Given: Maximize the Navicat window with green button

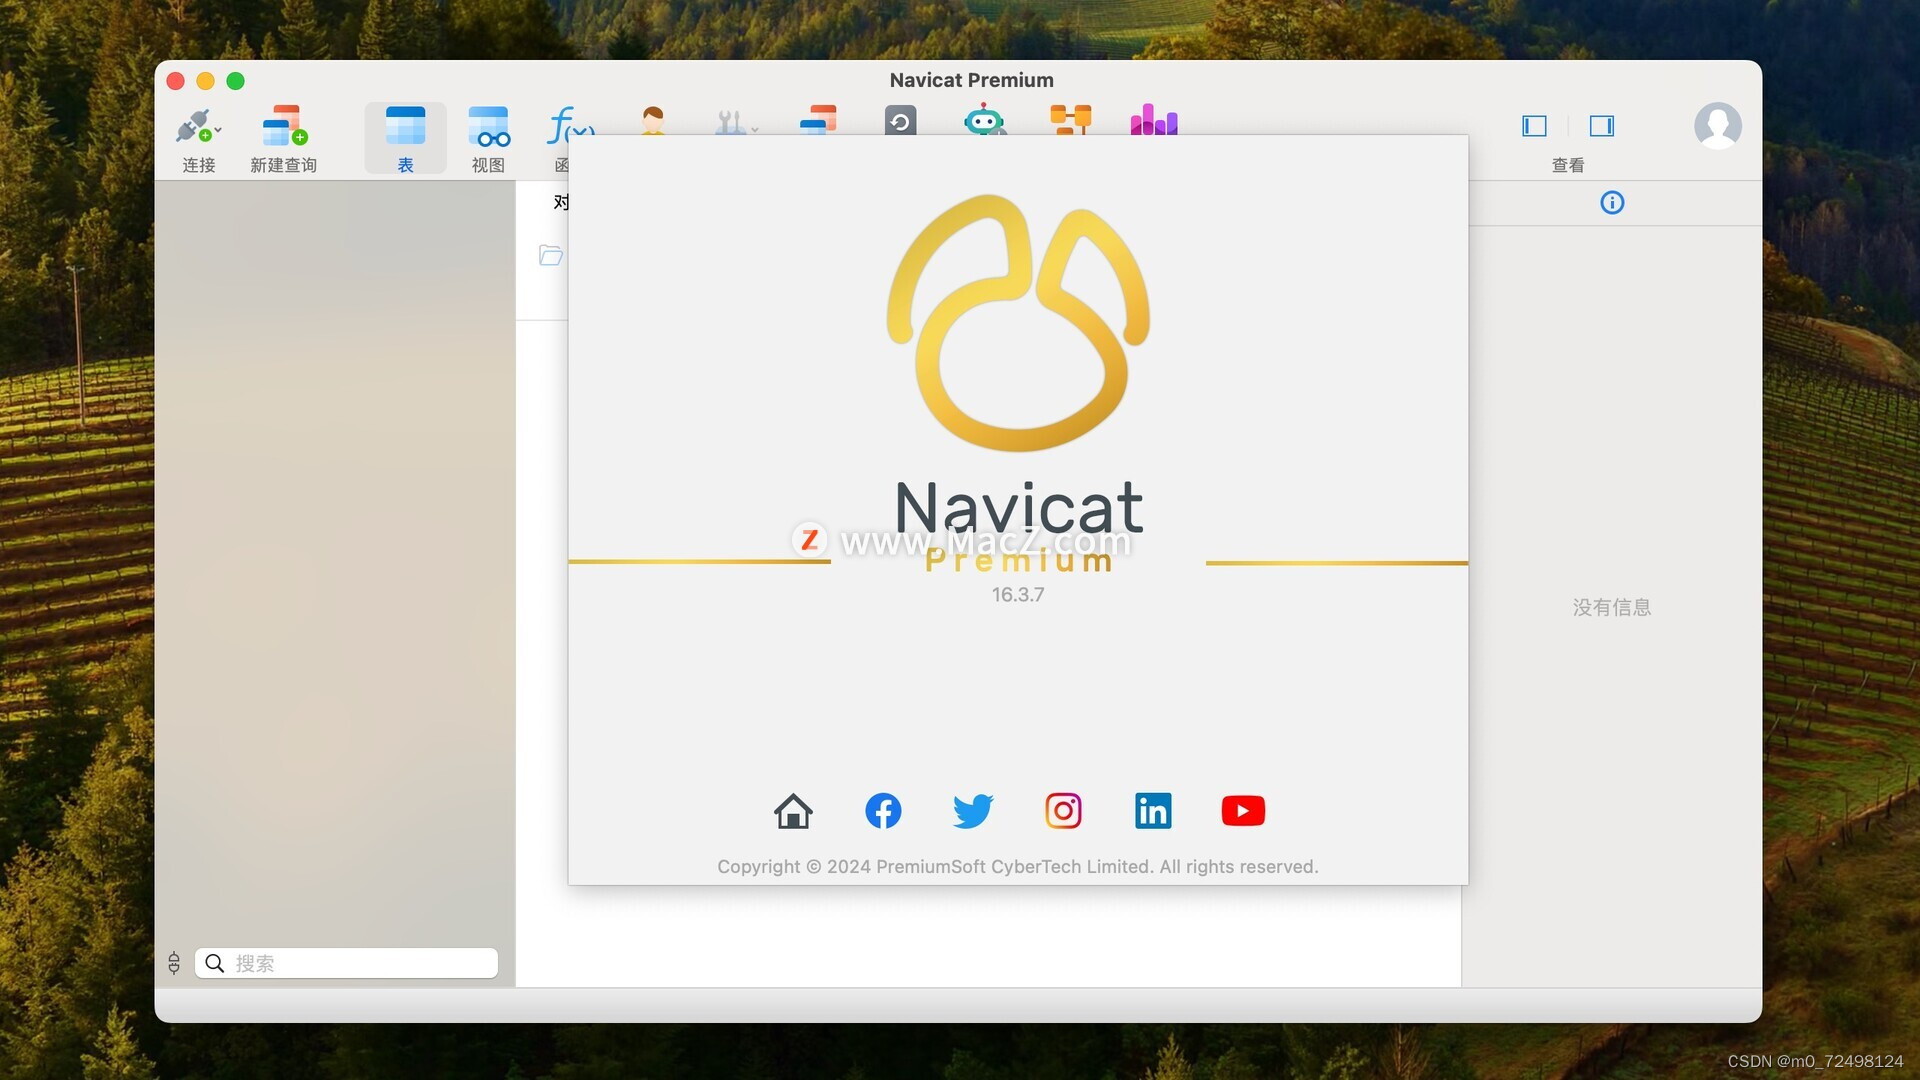Looking at the screenshot, I should (236, 81).
